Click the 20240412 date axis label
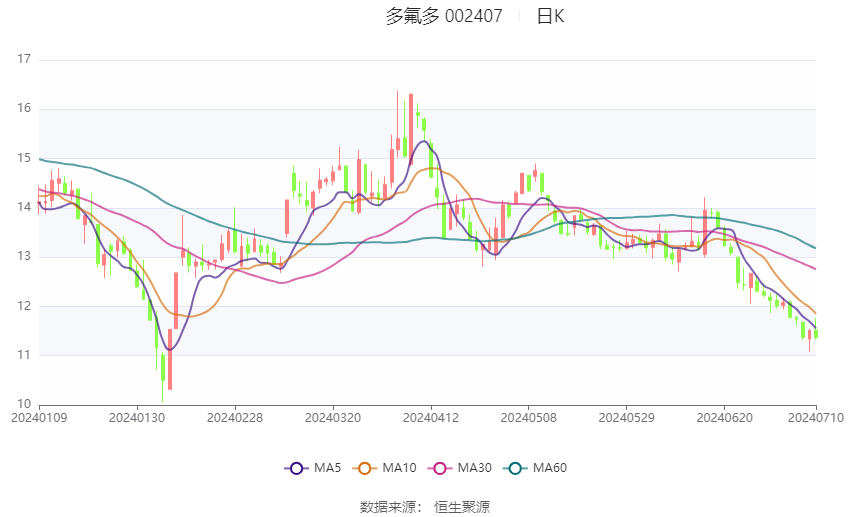Image resolution: width=850 pixels, height=517 pixels. pyautogui.click(x=430, y=416)
